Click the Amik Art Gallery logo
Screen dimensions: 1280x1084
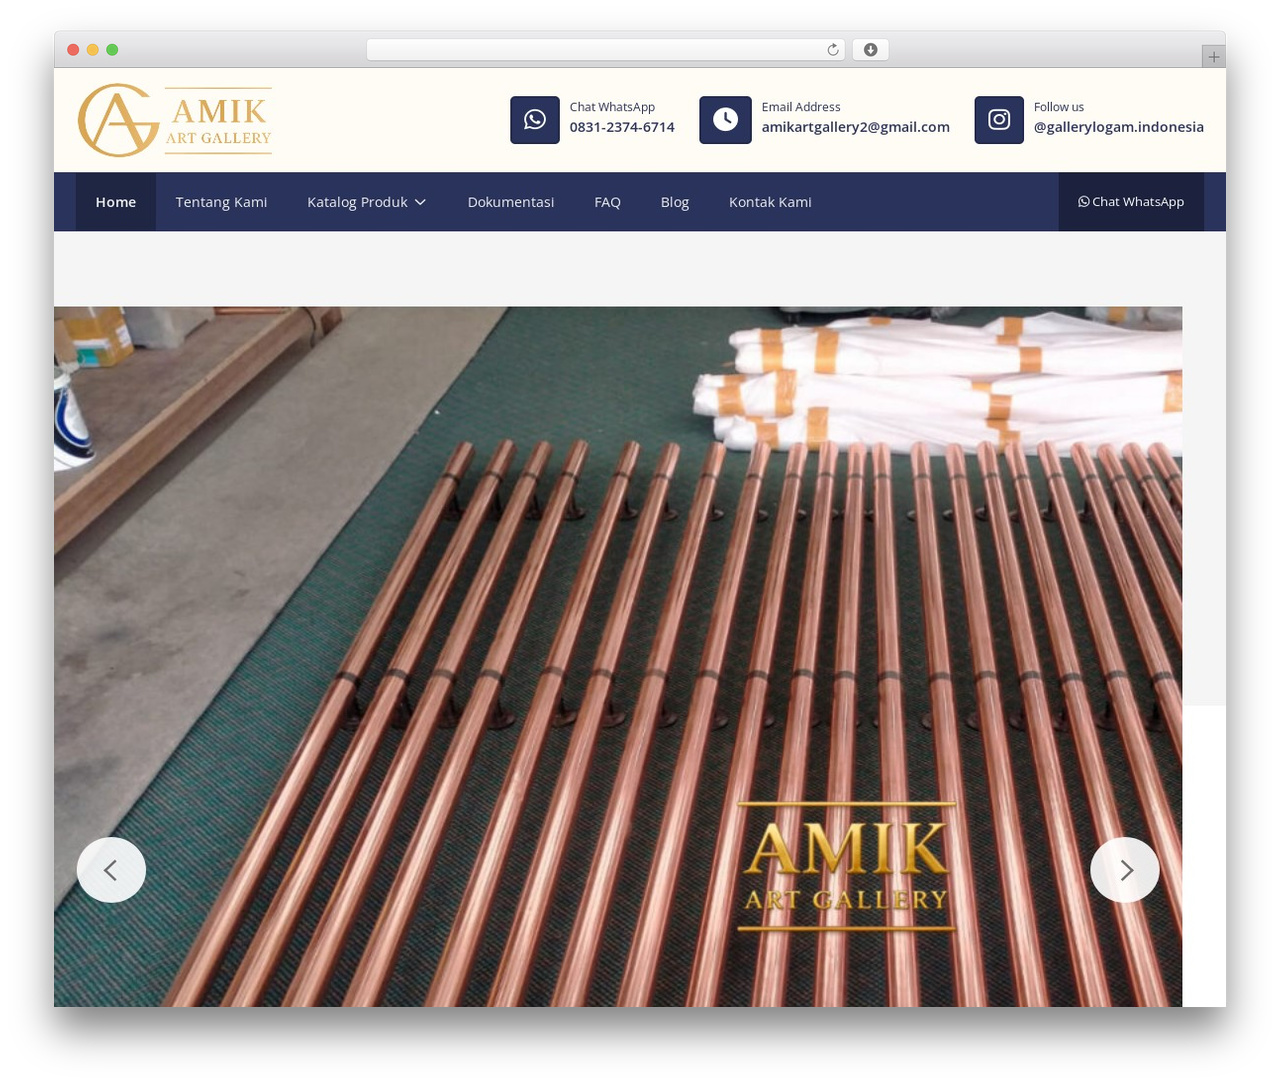(175, 120)
